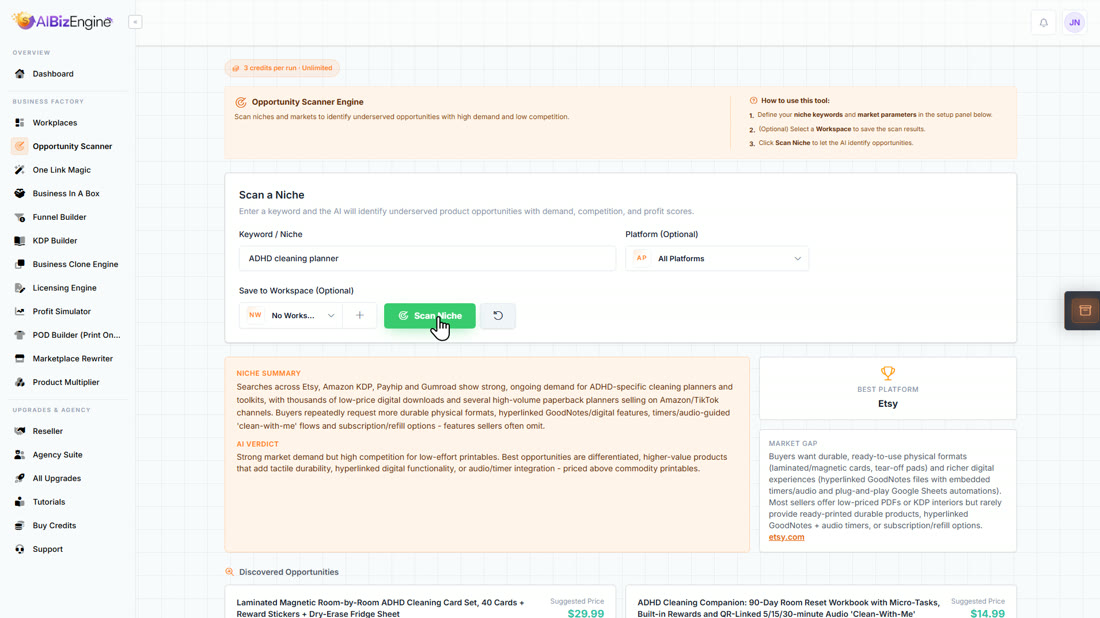Click the AI VERDICT heading
Screen dimensions: 1100x618
click(257, 444)
